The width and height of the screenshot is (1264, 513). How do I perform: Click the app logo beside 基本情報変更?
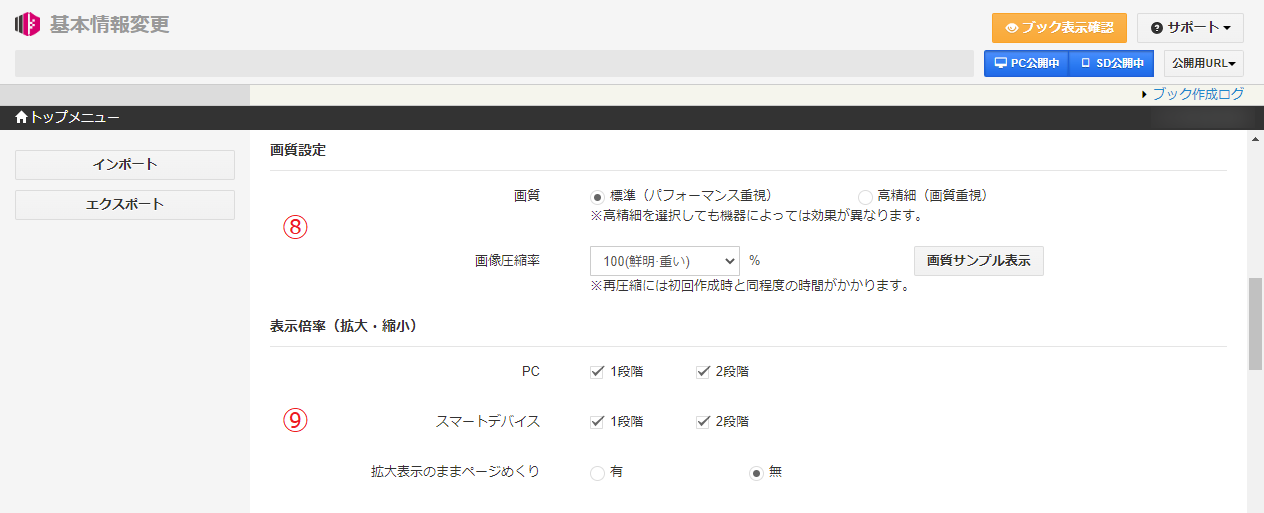pyautogui.click(x=28, y=24)
